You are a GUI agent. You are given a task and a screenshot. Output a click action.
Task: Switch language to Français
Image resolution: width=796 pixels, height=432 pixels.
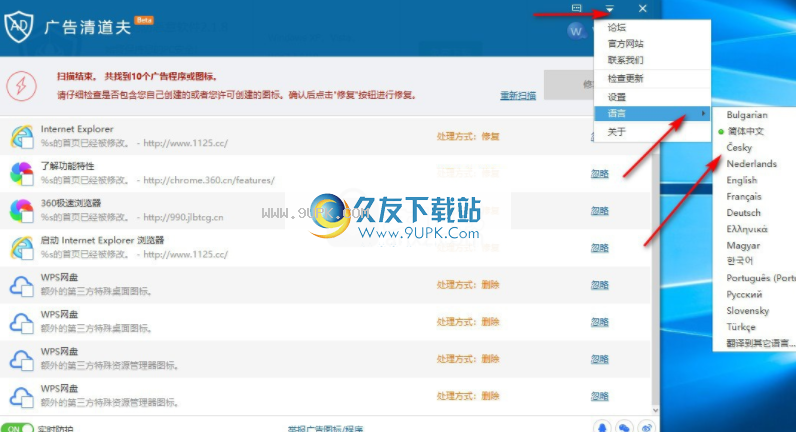[x=744, y=196]
